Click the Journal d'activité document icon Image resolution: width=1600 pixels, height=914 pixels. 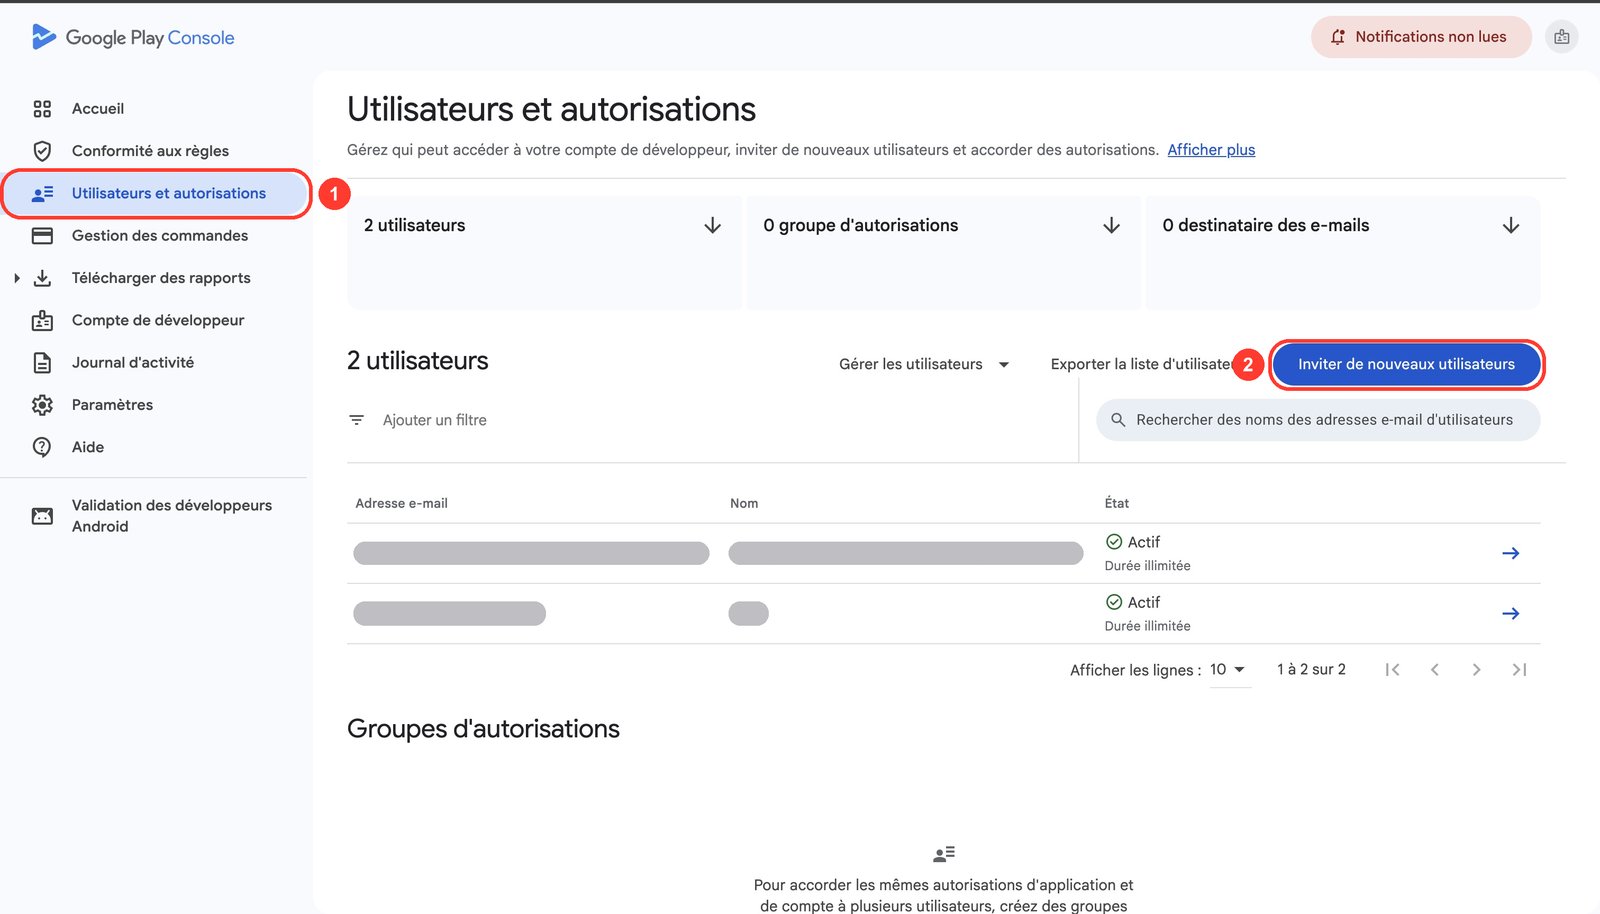[x=42, y=363]
